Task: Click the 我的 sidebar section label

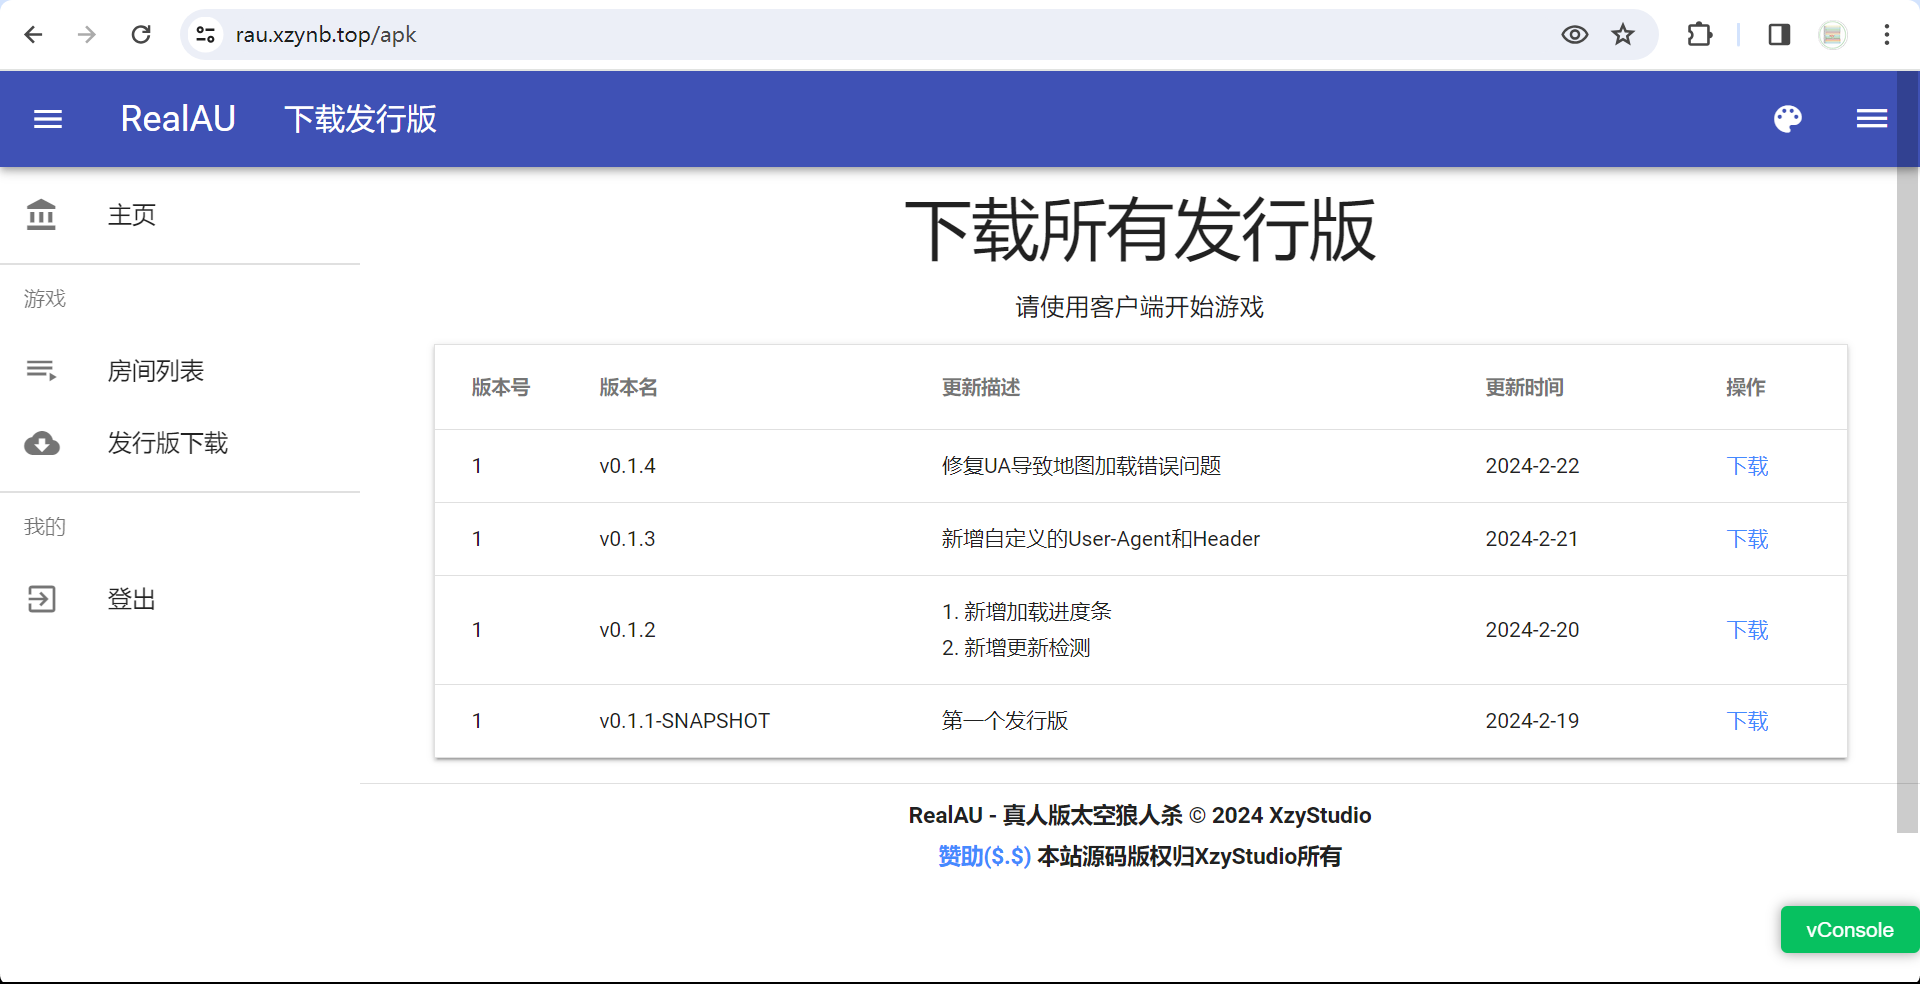Action: coord(45,527)
